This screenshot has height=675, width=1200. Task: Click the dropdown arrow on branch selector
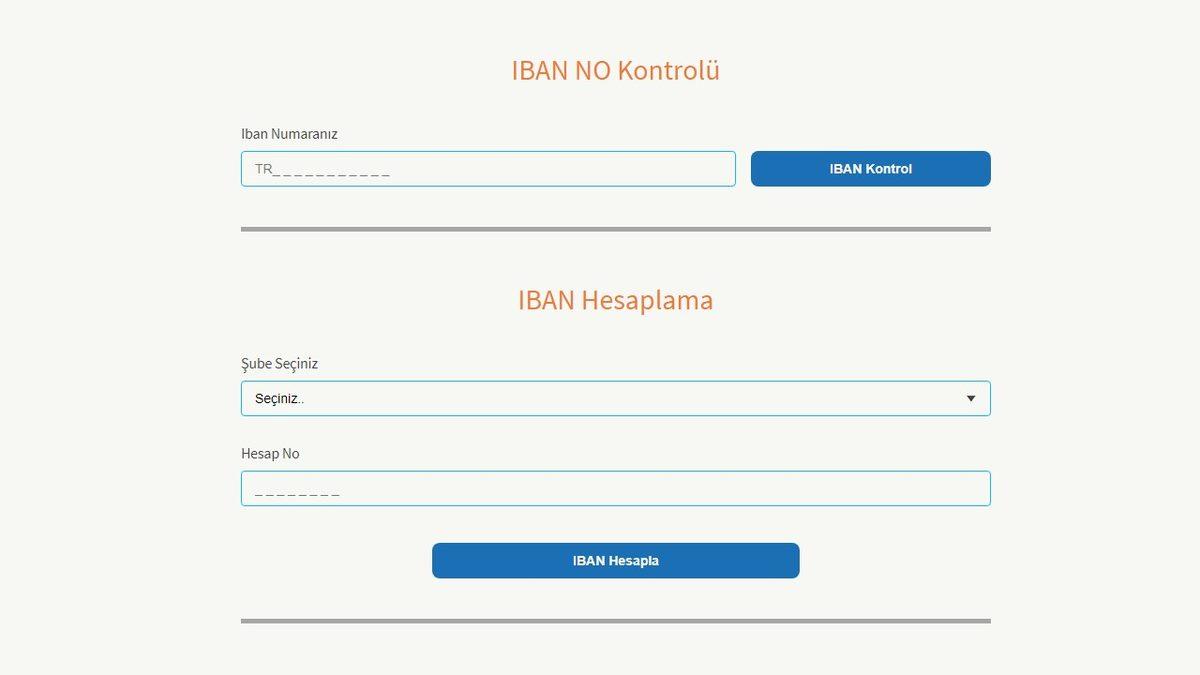click(x=970, y=398)
